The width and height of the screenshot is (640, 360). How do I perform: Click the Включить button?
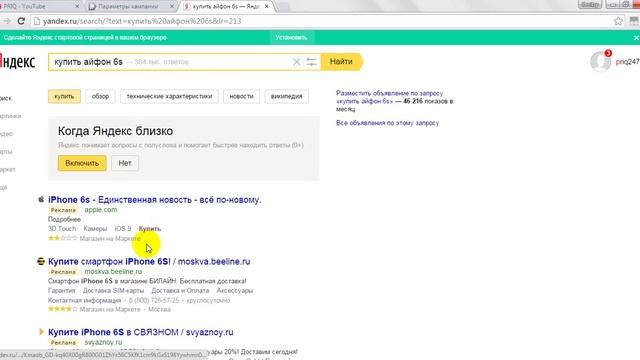(x=82, y=163)
